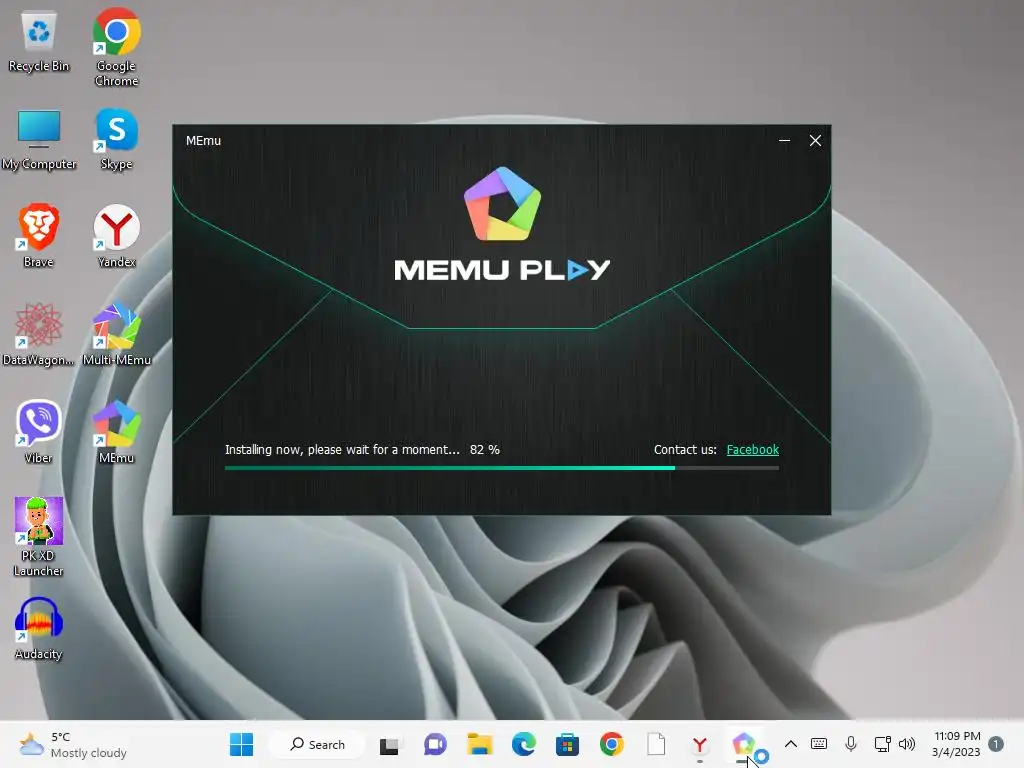Click the blank document taskbar icon

(656, 744)
